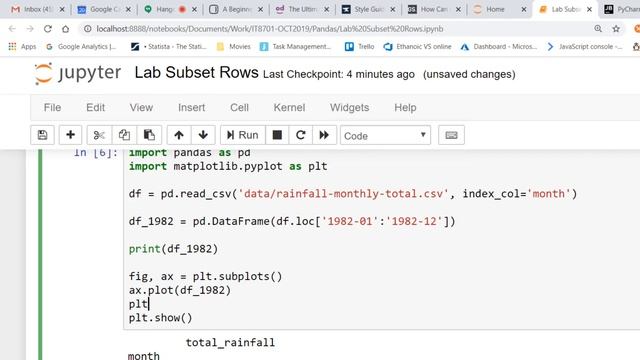Open the command palette keyboard icon
Viewport: 640px width, 360px height.
point(451,135)
